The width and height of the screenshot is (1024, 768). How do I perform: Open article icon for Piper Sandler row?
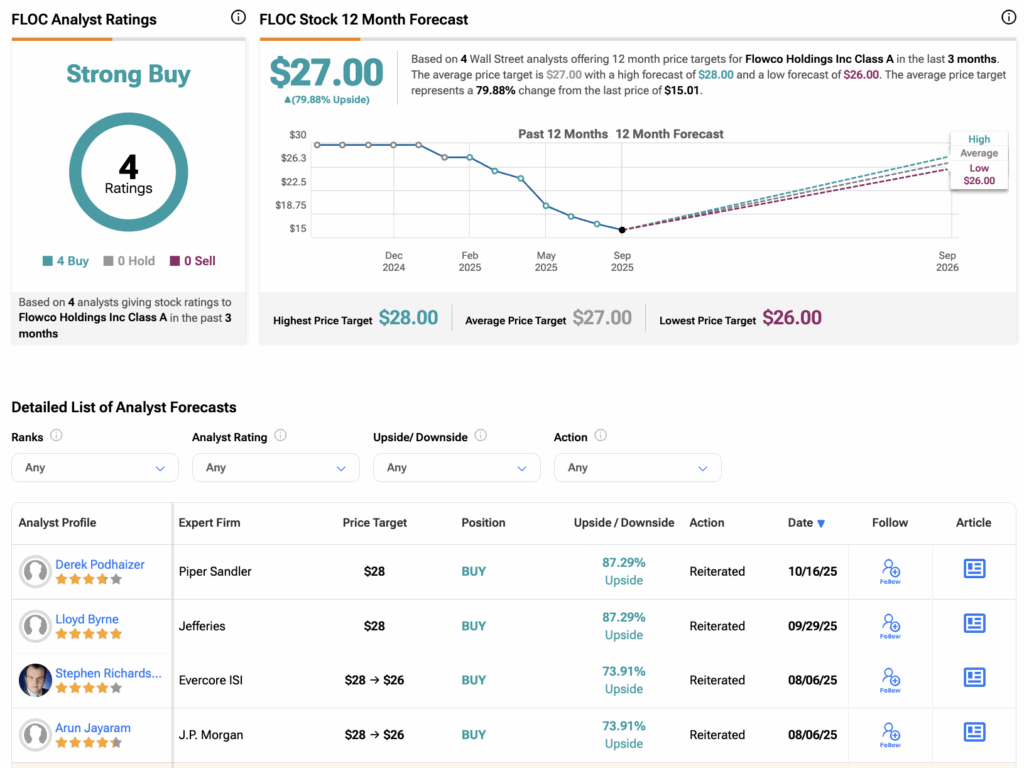(974, 569)
